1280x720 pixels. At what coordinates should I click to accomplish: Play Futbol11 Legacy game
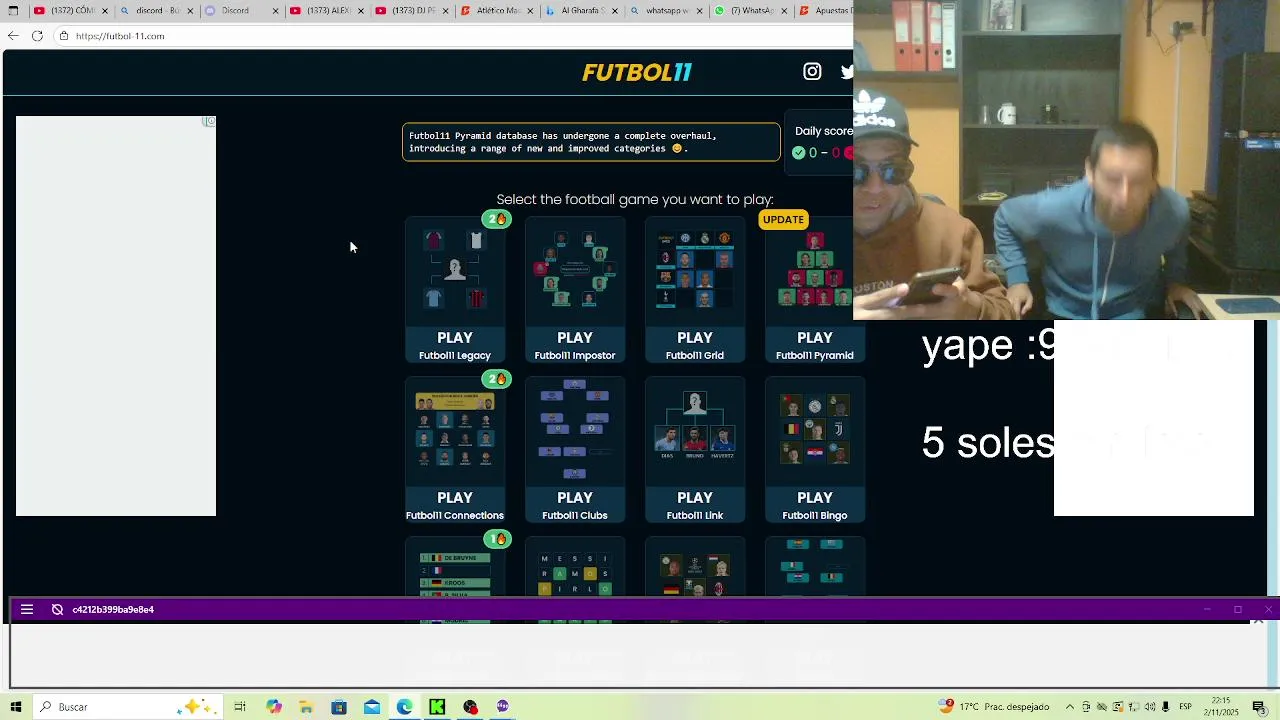point(455,290)
